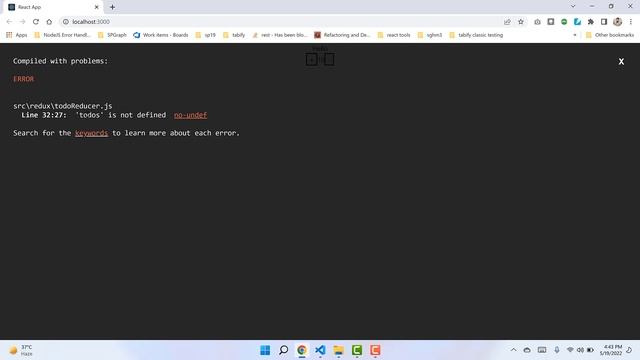Open Windows taskbar search
Viewport: 640px width, 360px height.
click(283, 350)
